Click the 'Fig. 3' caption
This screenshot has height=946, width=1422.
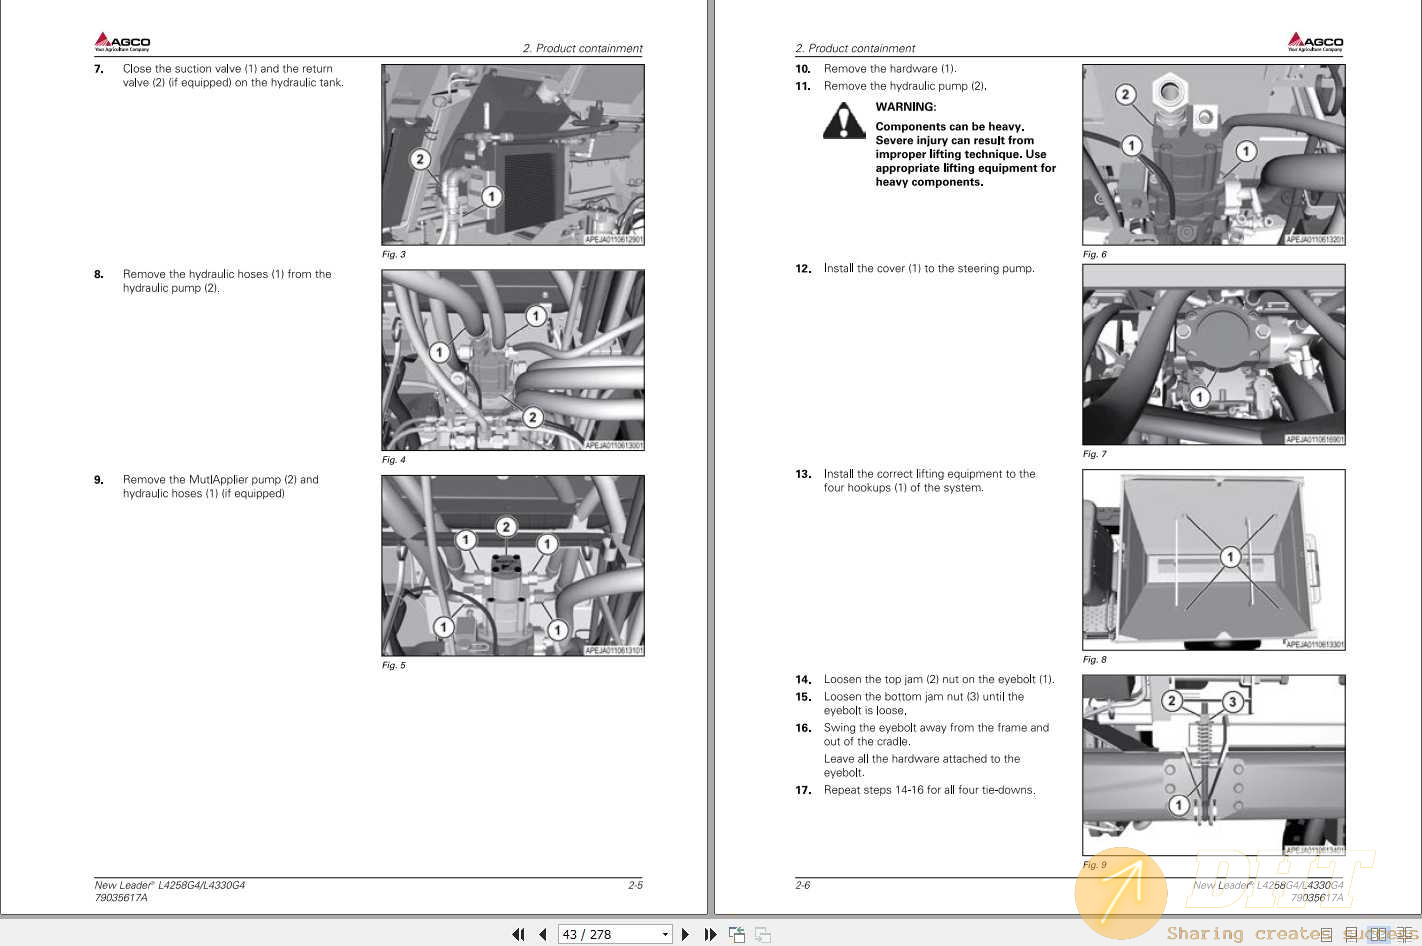(x=394, y=255)
